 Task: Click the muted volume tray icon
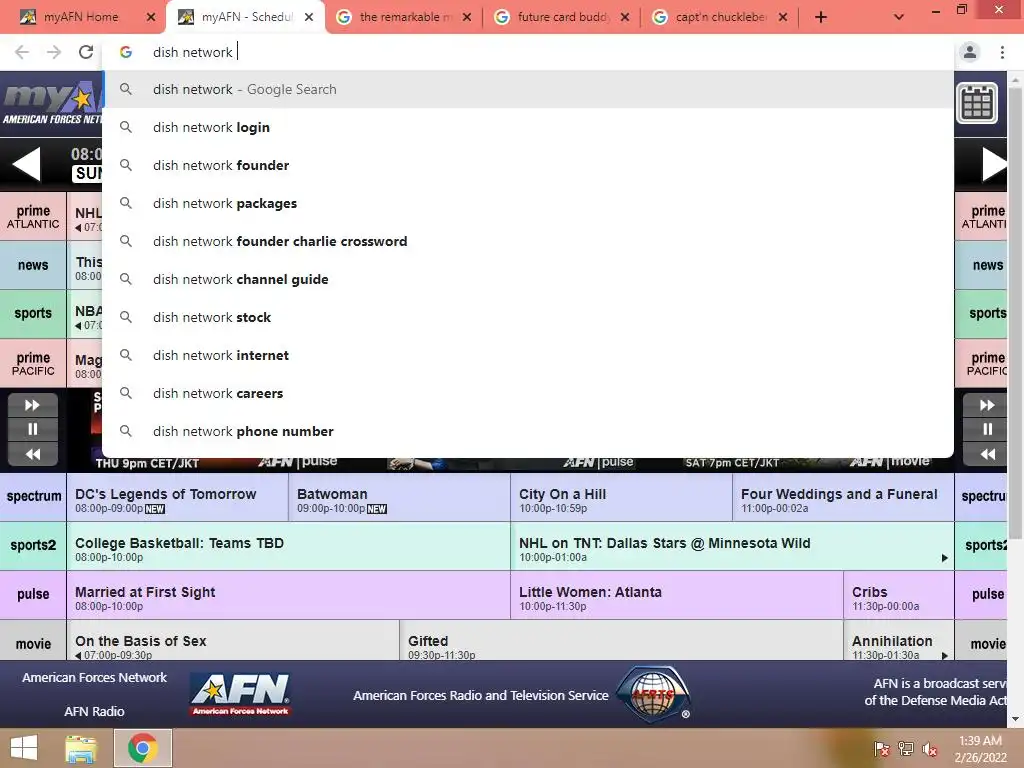point(930,749)
